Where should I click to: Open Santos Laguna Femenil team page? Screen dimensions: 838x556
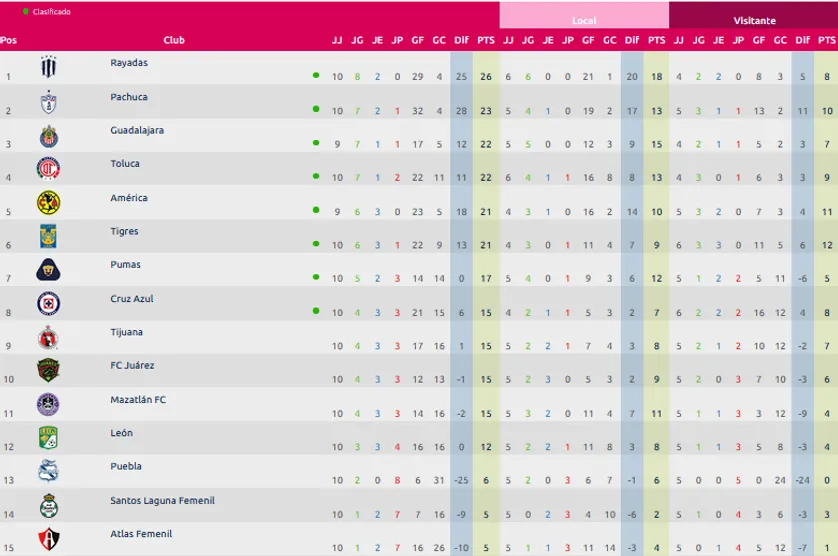(162, 500)
